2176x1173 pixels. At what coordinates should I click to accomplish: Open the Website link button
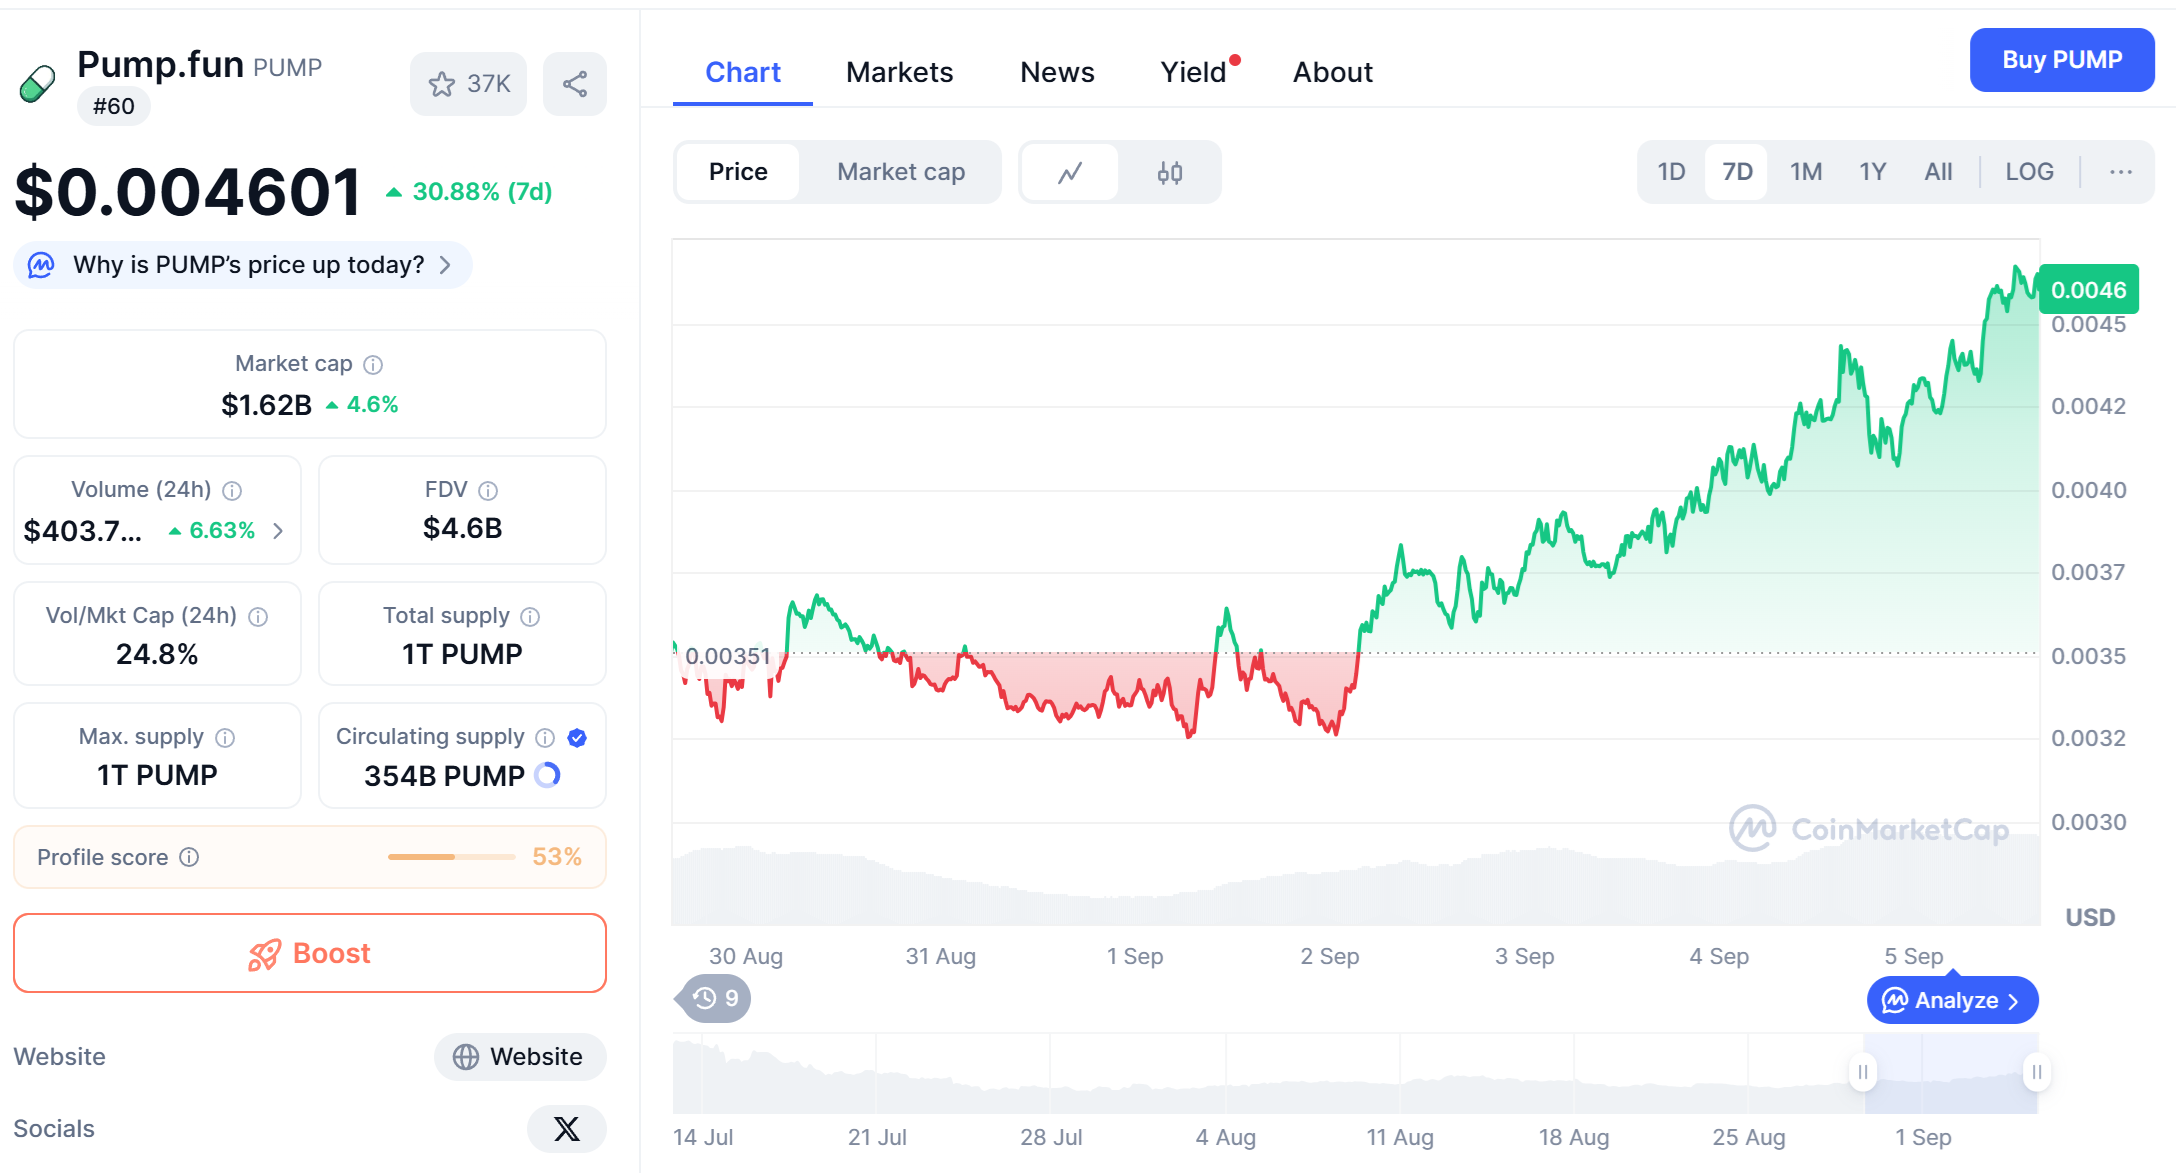click(x=520, y=1057)
